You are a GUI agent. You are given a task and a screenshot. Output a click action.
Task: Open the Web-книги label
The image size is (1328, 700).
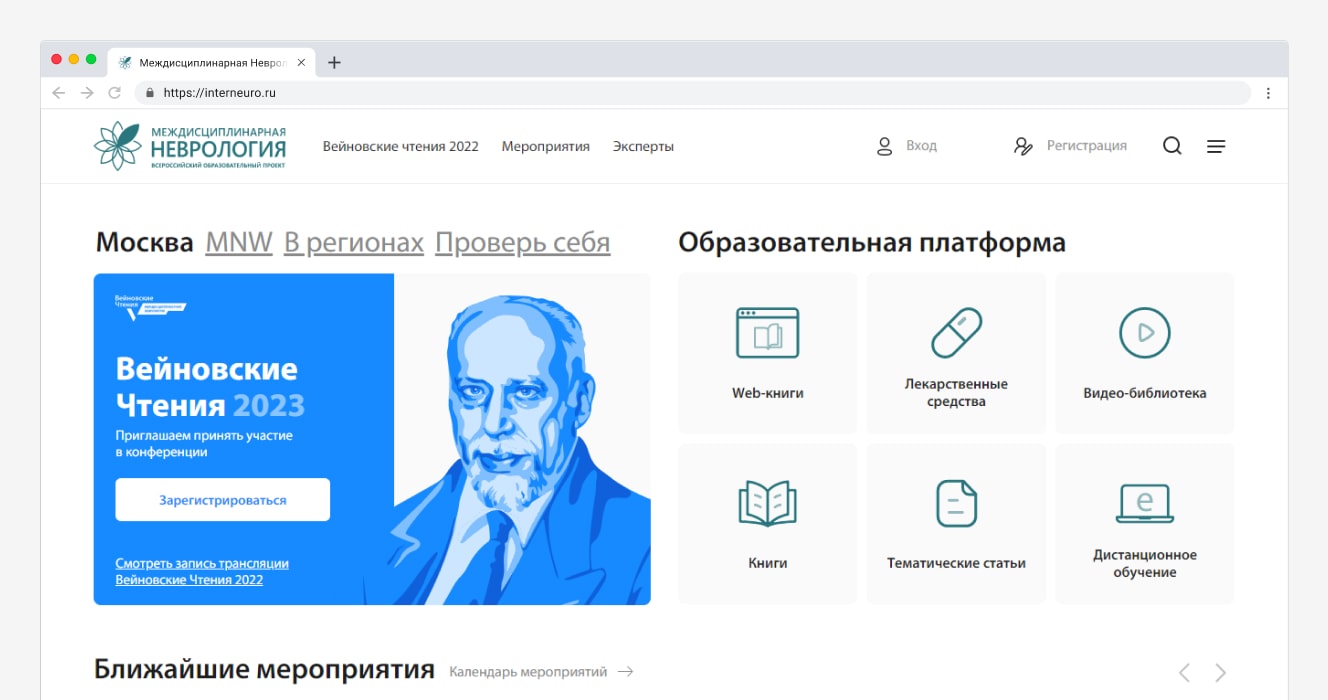pos(768,393)
